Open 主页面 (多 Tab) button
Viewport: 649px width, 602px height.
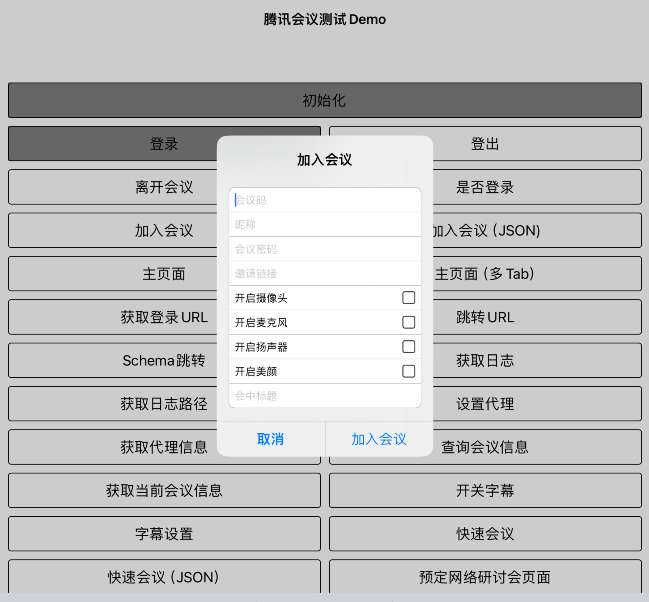tap(485, 274)
